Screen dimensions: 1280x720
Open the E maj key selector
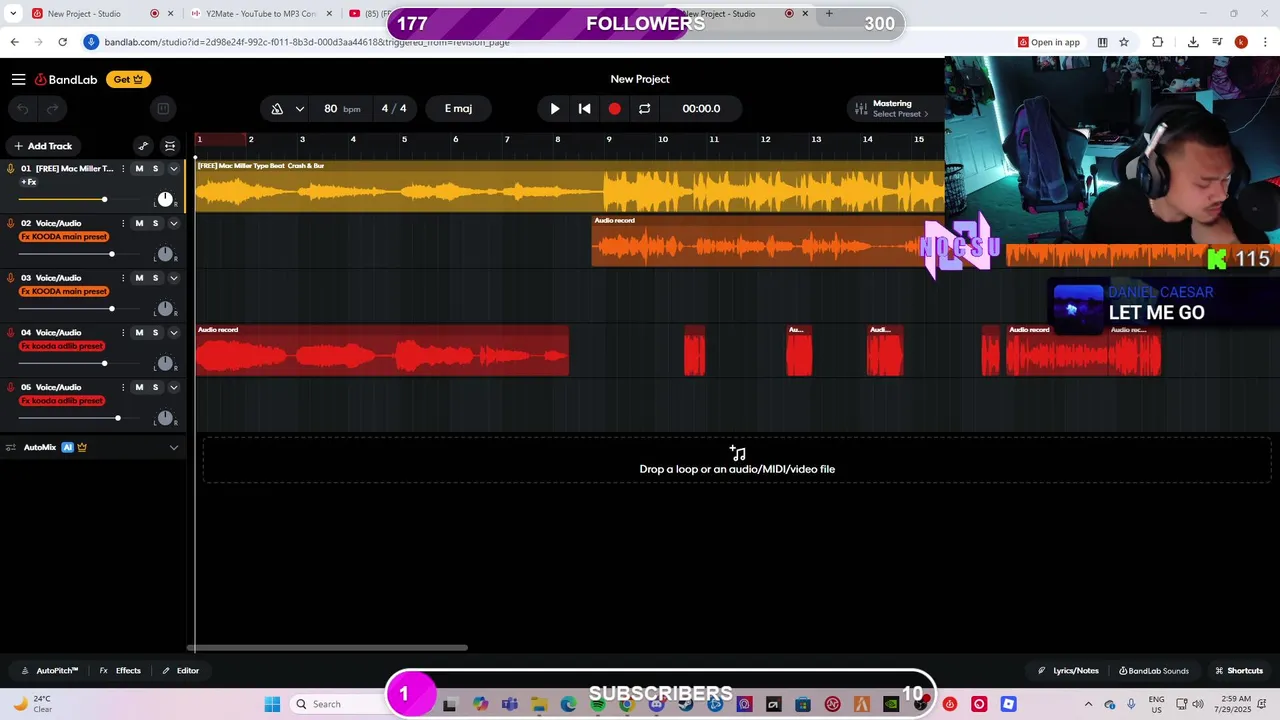(458, 109)
